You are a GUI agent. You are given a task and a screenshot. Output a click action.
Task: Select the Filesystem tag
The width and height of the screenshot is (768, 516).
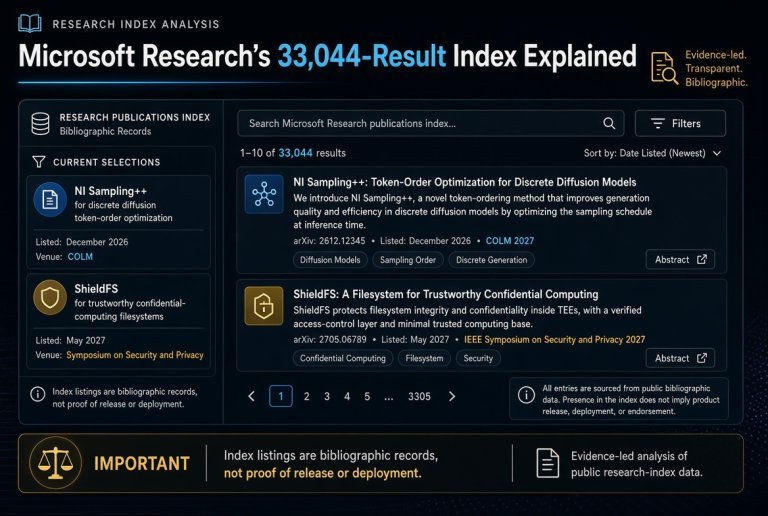click(424, 358)
